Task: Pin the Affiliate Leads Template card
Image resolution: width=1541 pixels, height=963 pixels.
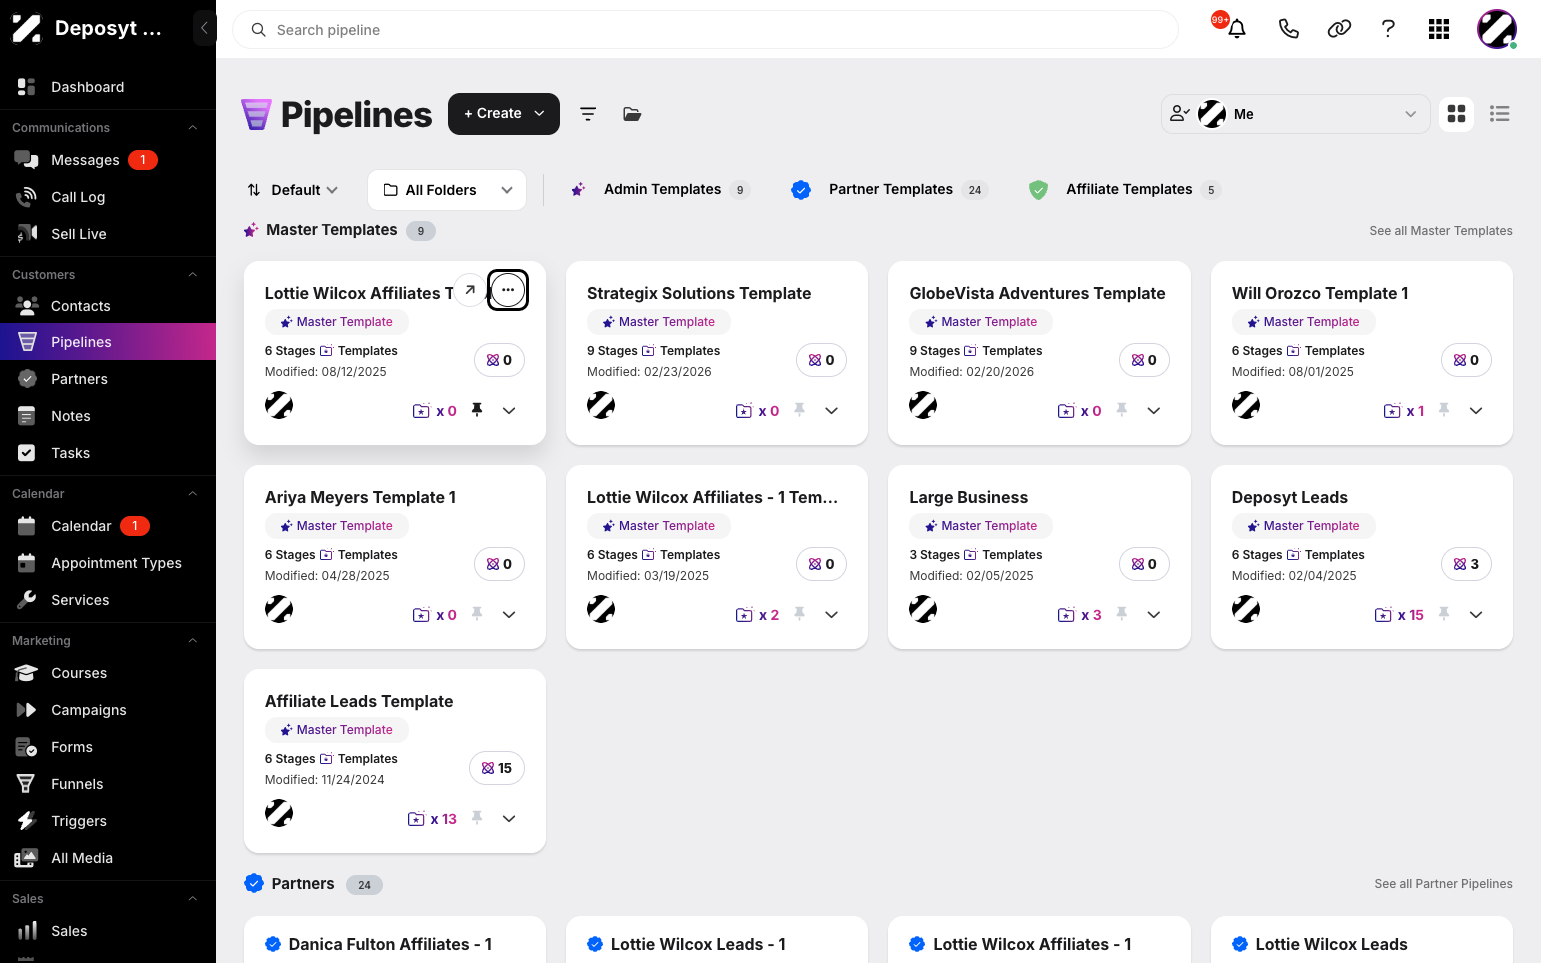Action: pos(477,818)
